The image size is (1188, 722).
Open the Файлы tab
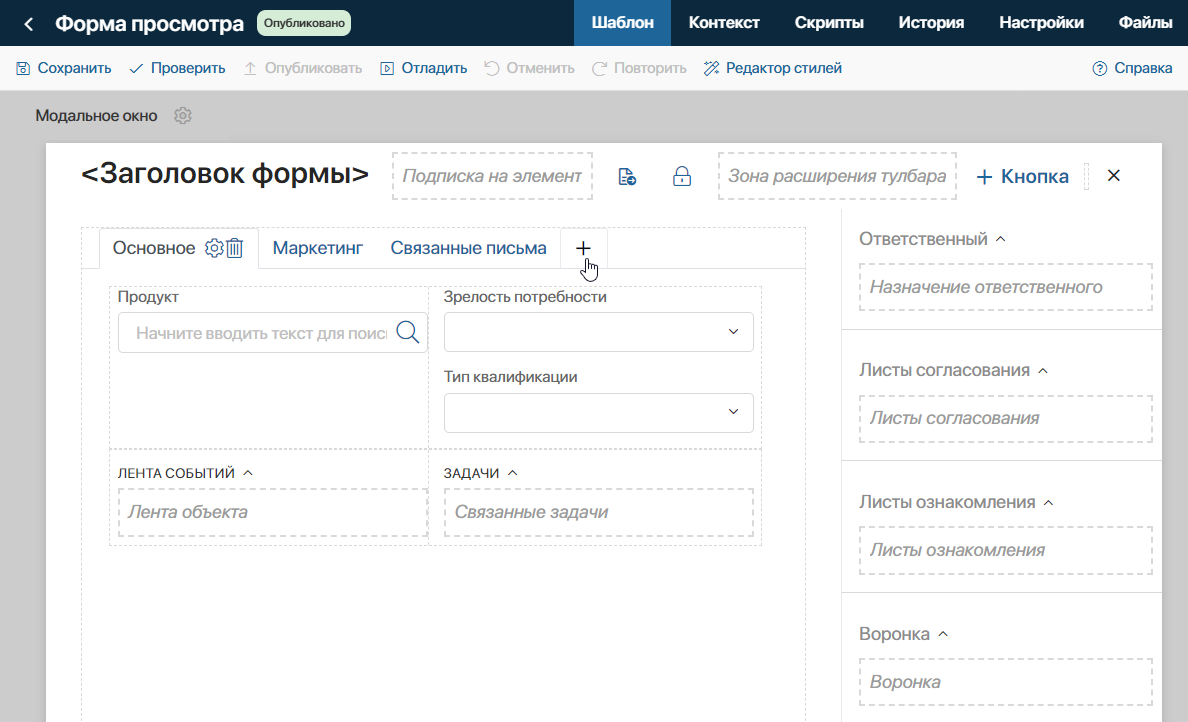tap(1146, 23)
